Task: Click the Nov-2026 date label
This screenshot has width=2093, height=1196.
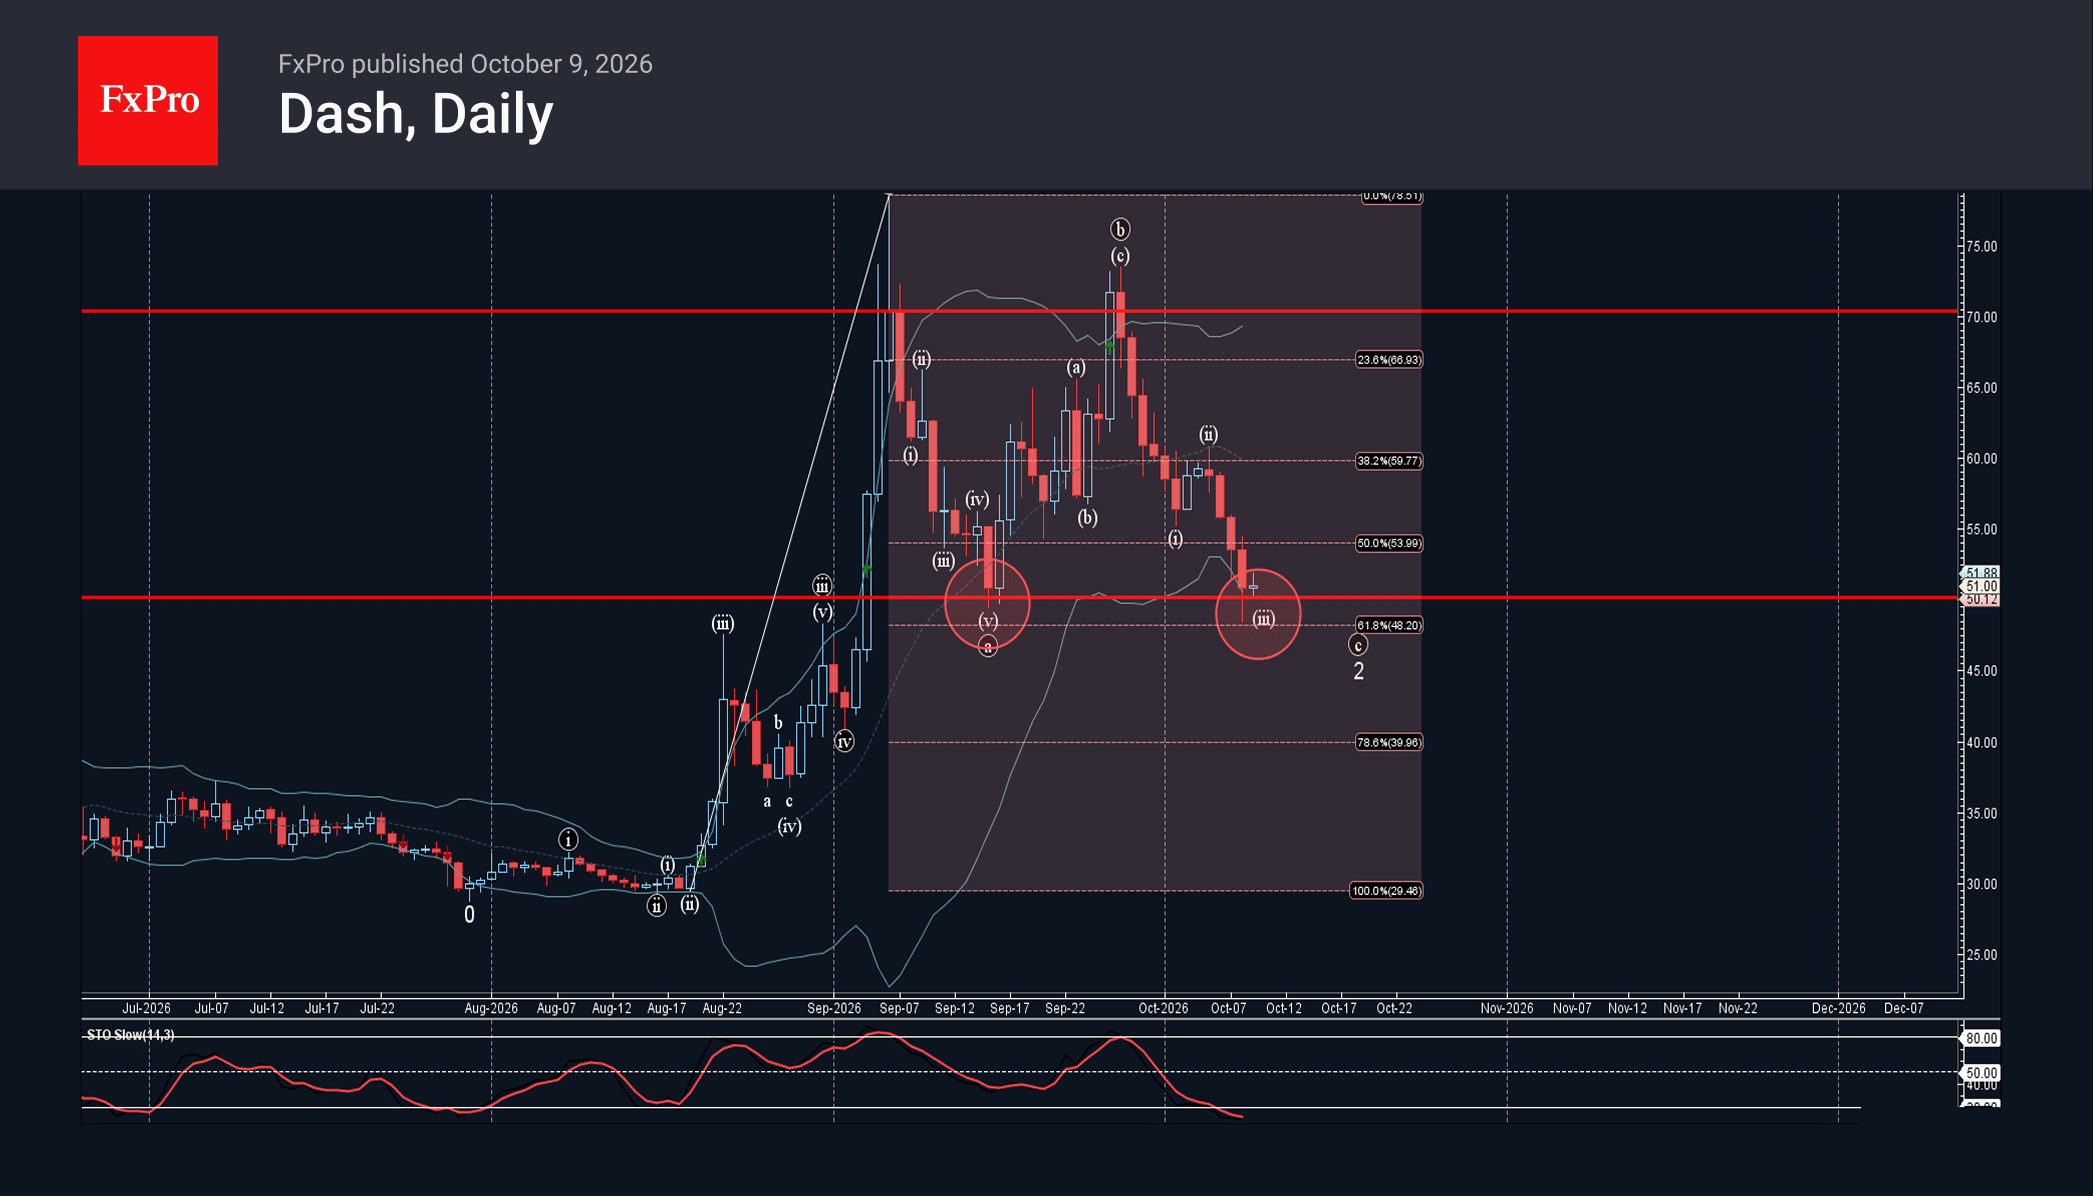Action: 1507,1009
